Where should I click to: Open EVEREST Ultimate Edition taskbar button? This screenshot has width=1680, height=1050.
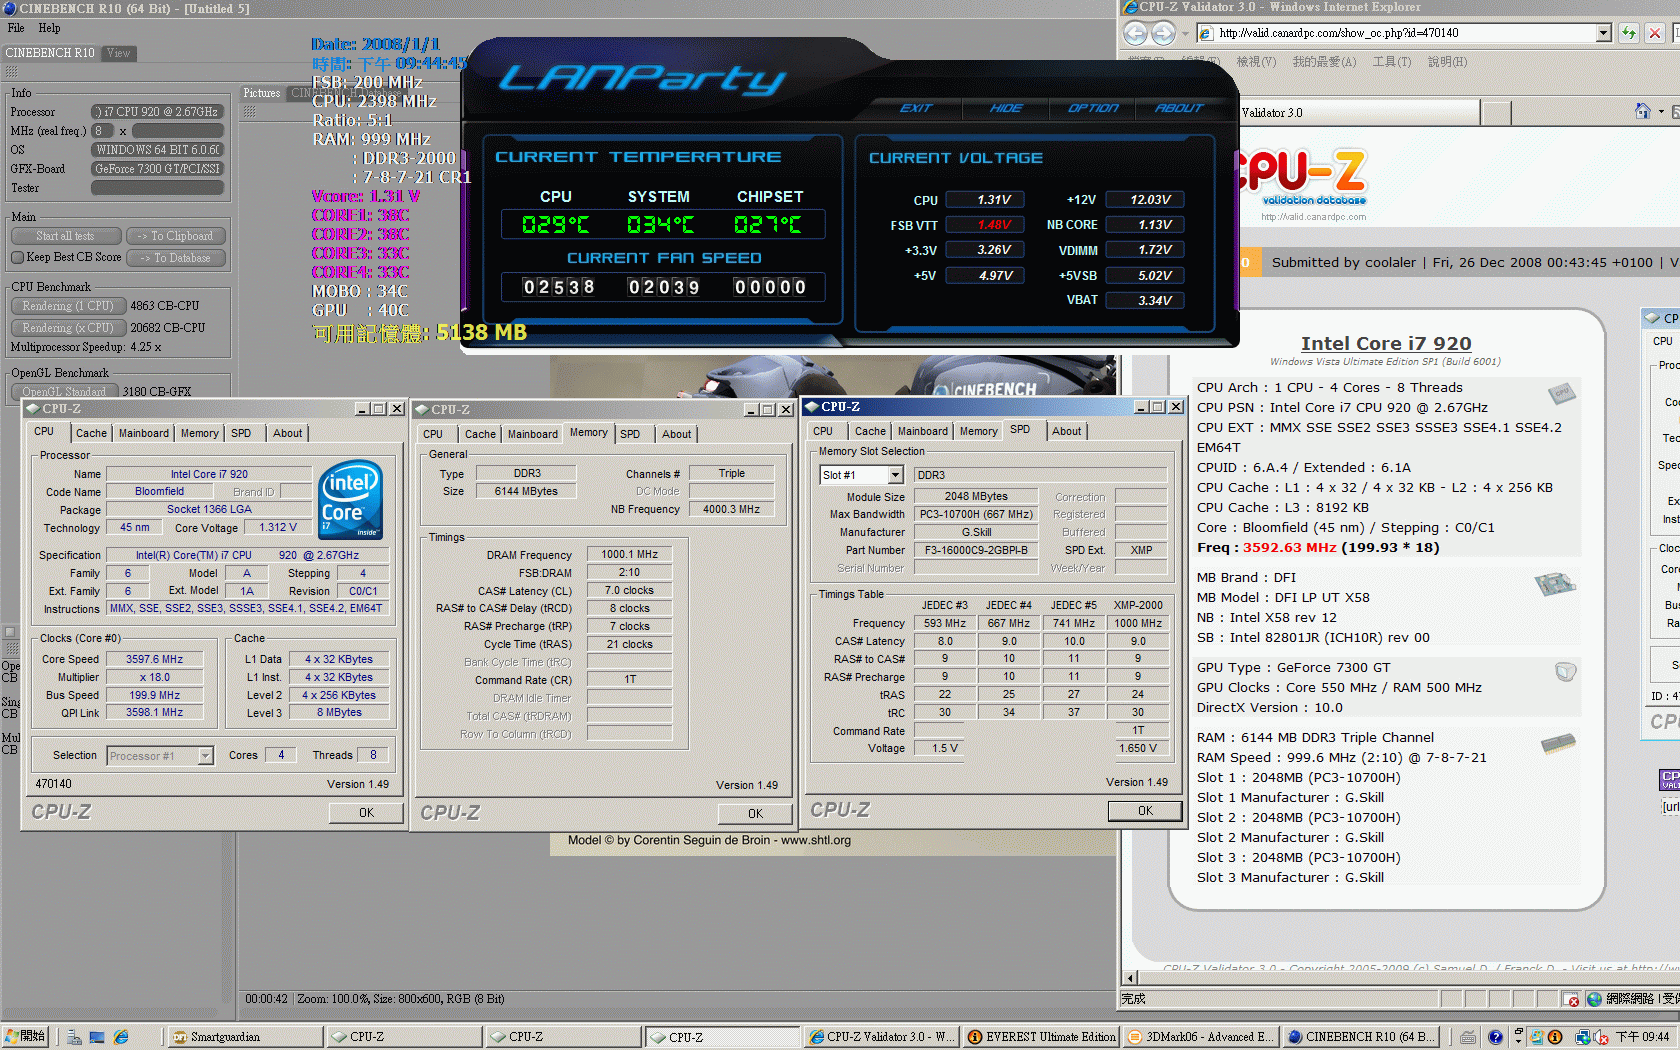[1041, 1037]
